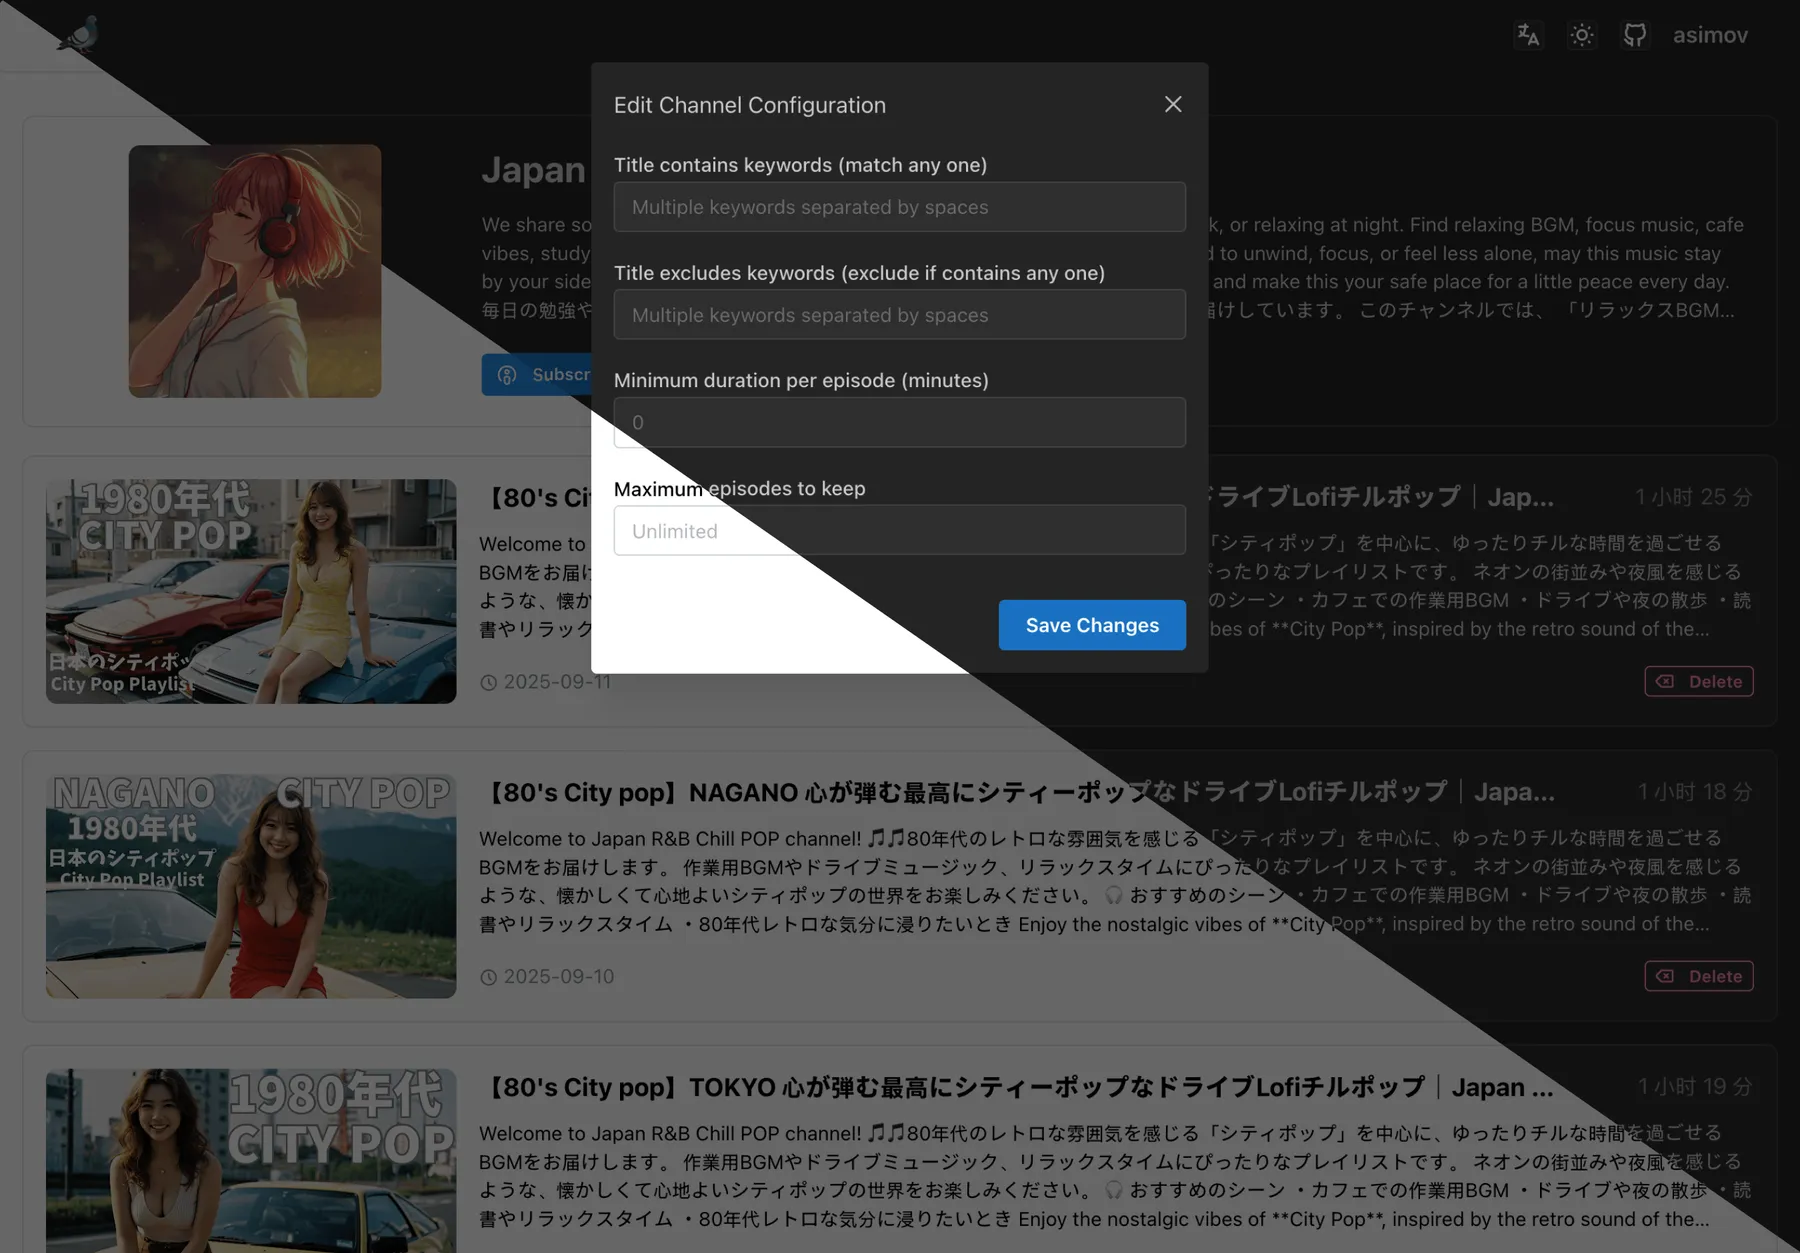Image resolution: width=1800 pixels, height=1253 pixels.
Task: Open the GitHub repository icon
Action: [x=1634, y=35]
